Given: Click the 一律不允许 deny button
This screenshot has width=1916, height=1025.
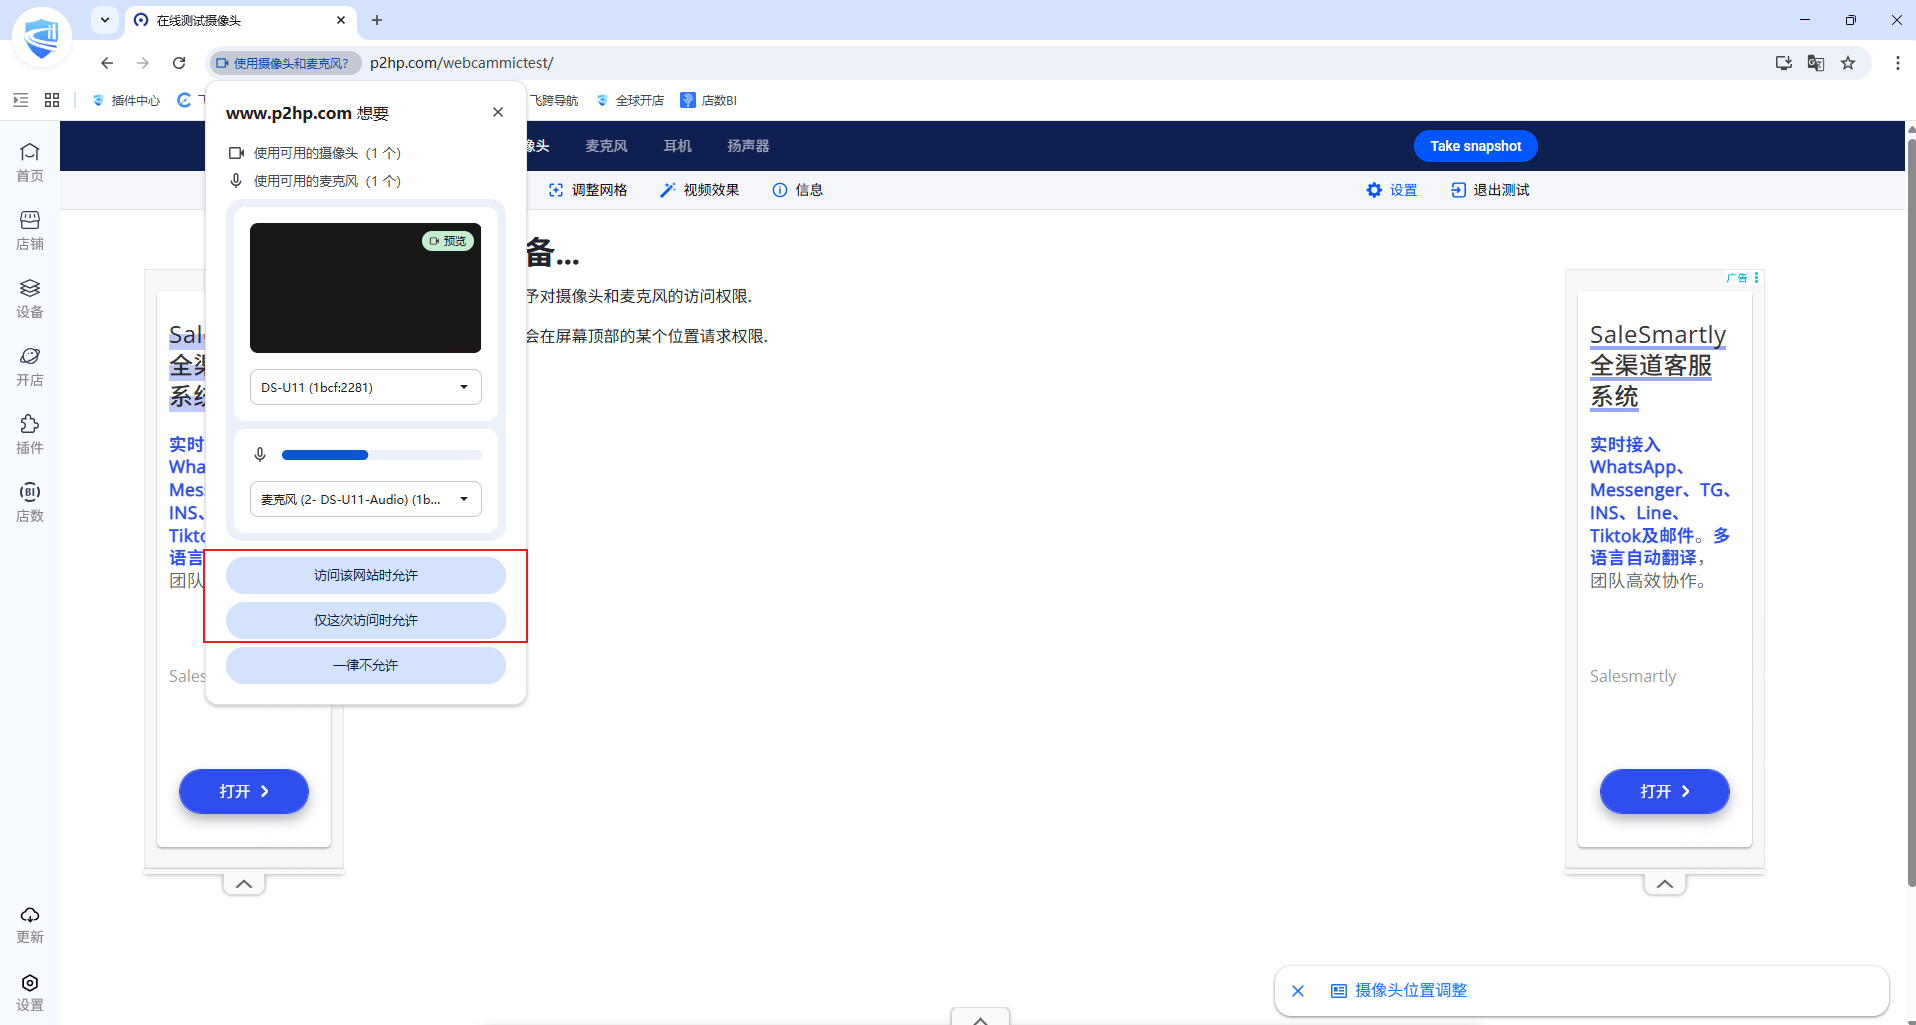Looking at the screenshot, I should [x=366, y=665].
